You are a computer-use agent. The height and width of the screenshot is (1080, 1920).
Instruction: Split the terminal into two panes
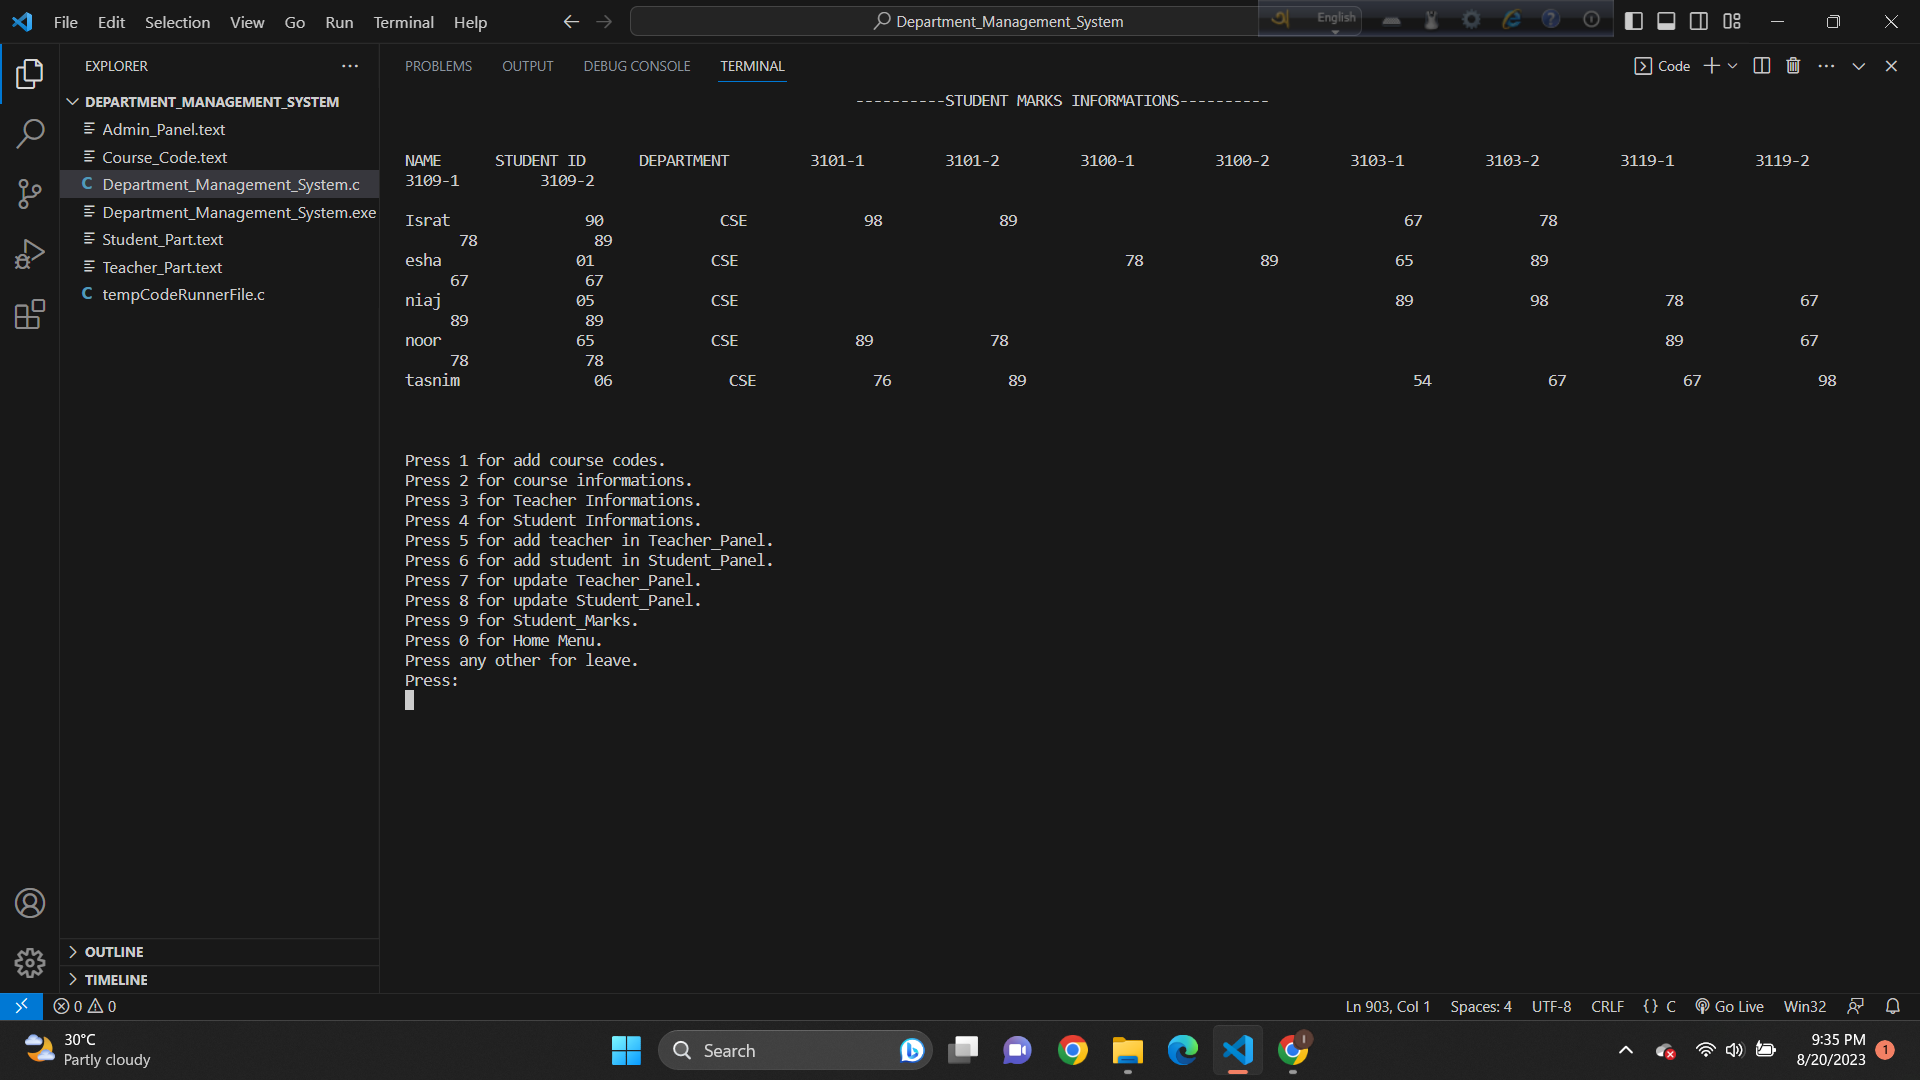[x=1761, y=65]
